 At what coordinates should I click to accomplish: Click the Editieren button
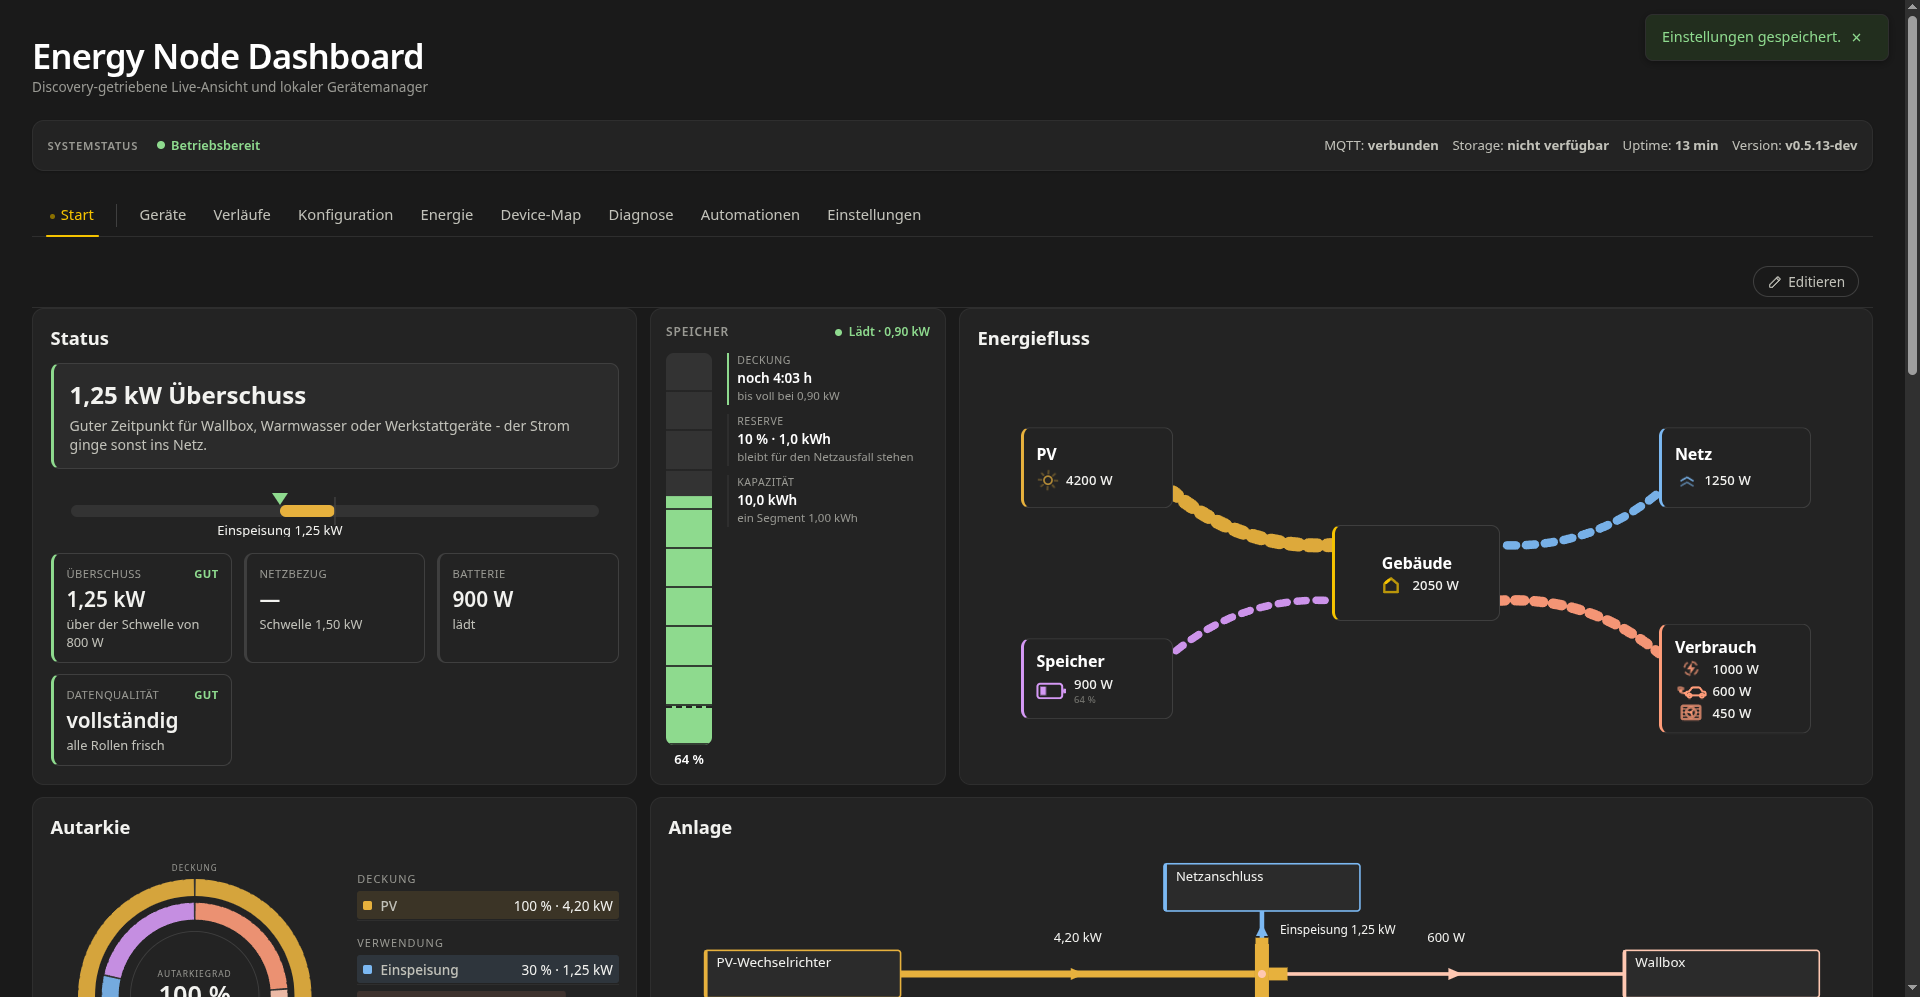1806,282
